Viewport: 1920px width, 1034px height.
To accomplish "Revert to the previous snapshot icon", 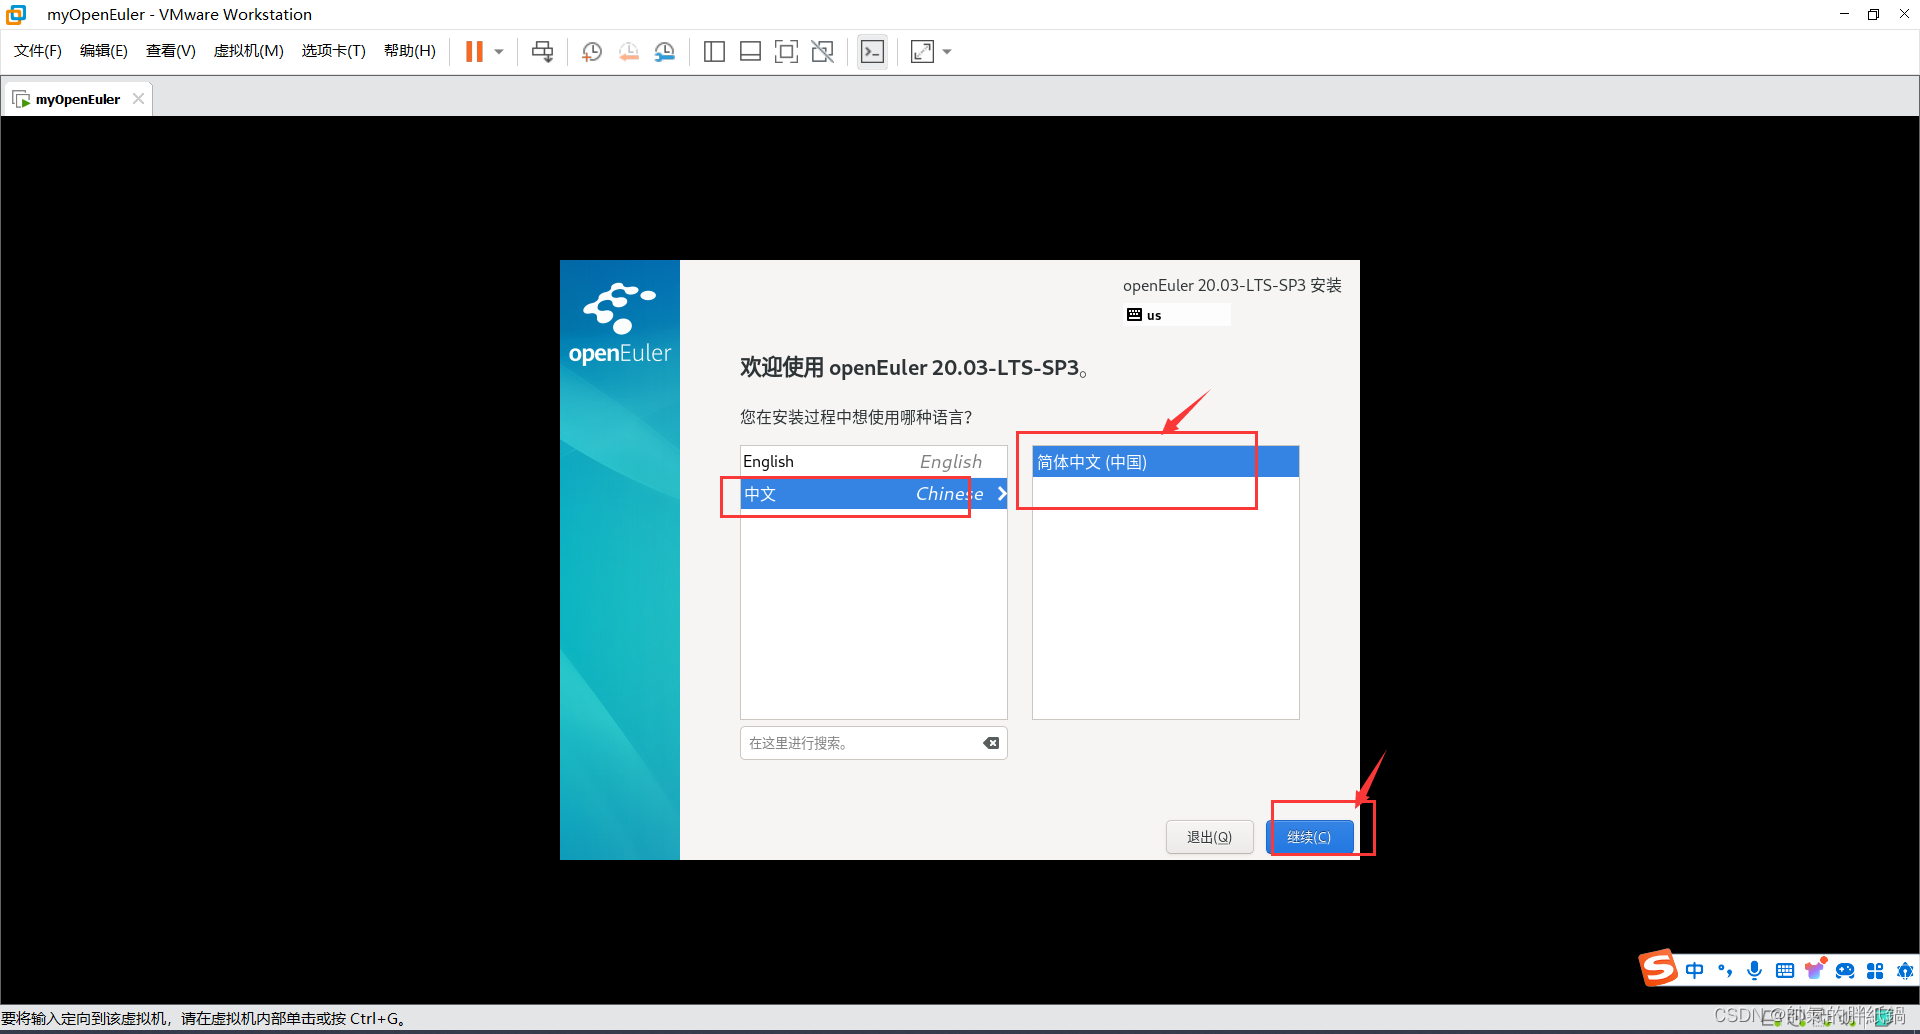I will [628, 52].
